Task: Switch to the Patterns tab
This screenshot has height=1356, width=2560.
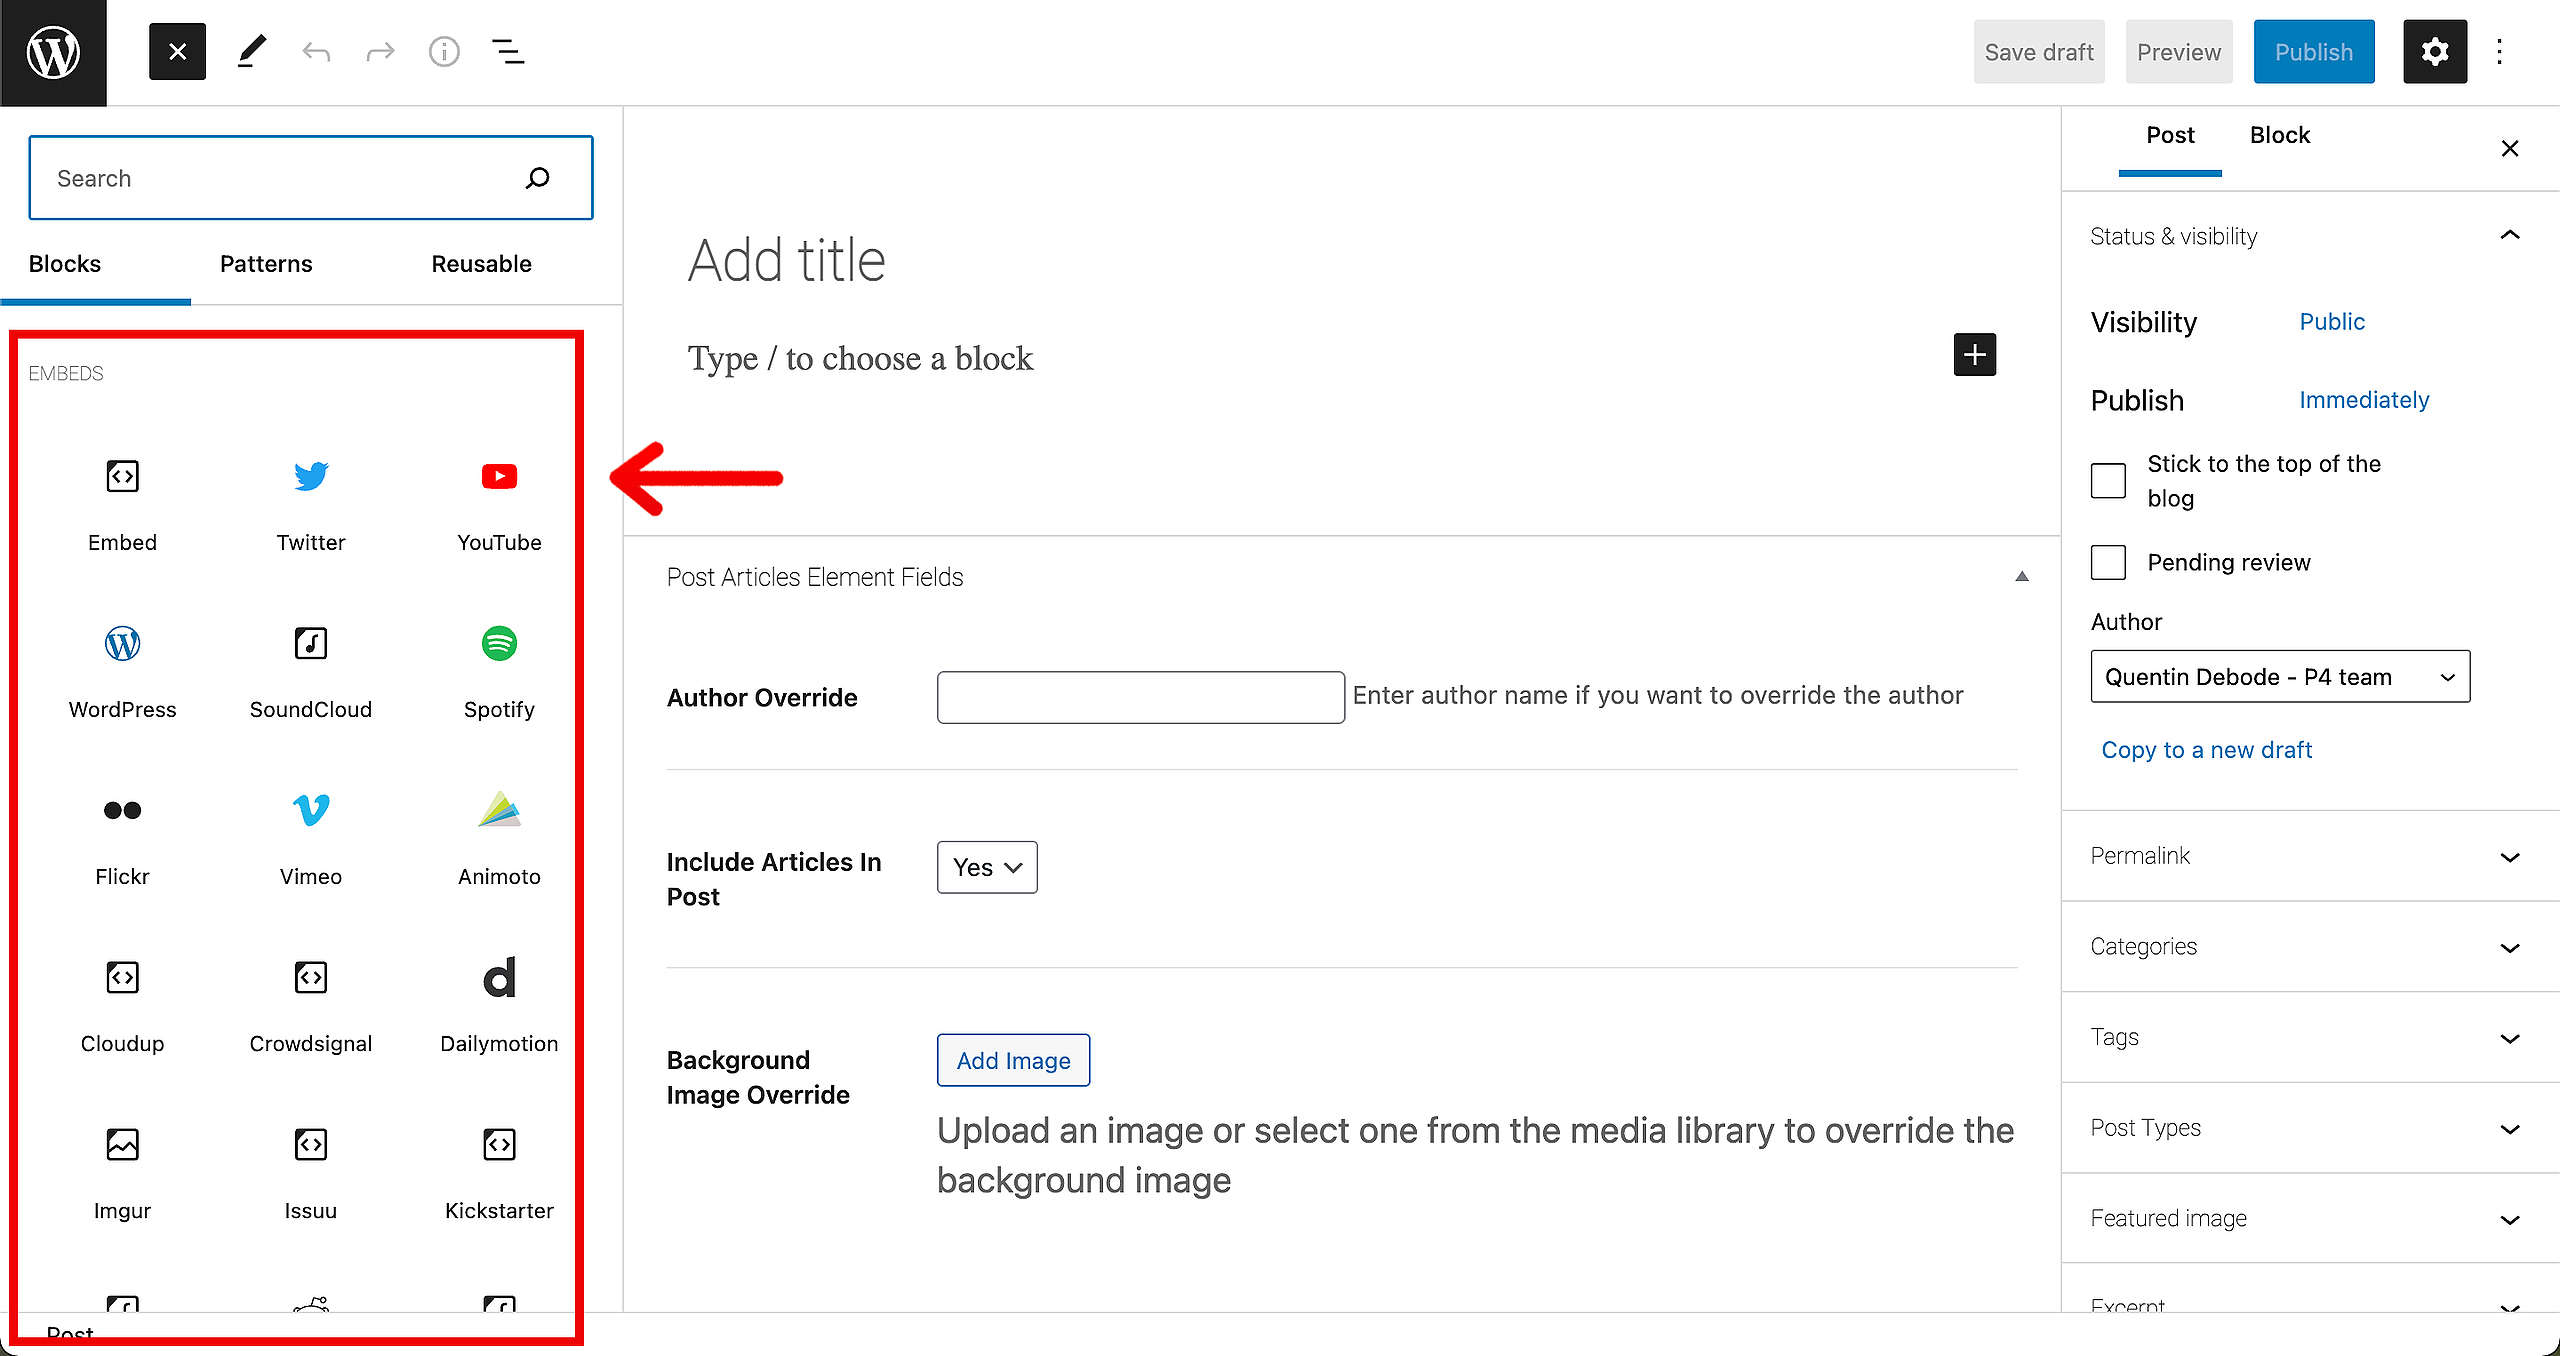Action: click(266, 264)
